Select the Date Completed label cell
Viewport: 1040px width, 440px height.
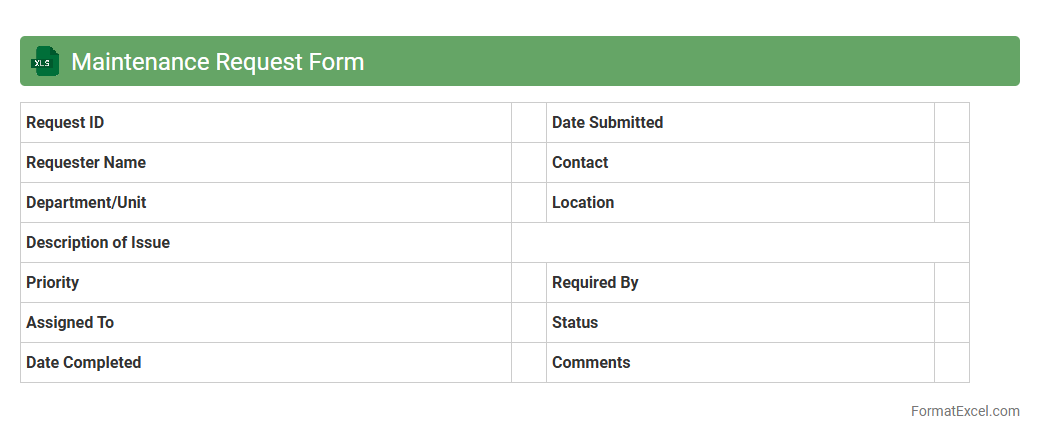pyautogui.click(x=265, y=363)
